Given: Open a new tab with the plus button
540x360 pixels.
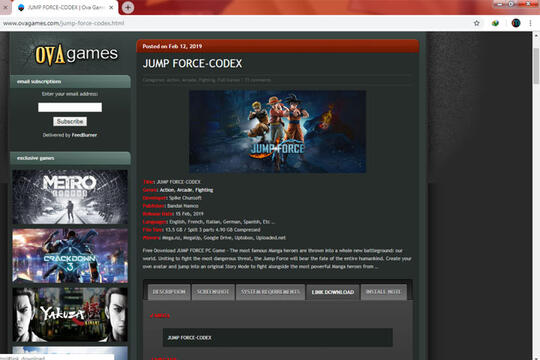Looking at the screenshot, I should click(128, 7).
